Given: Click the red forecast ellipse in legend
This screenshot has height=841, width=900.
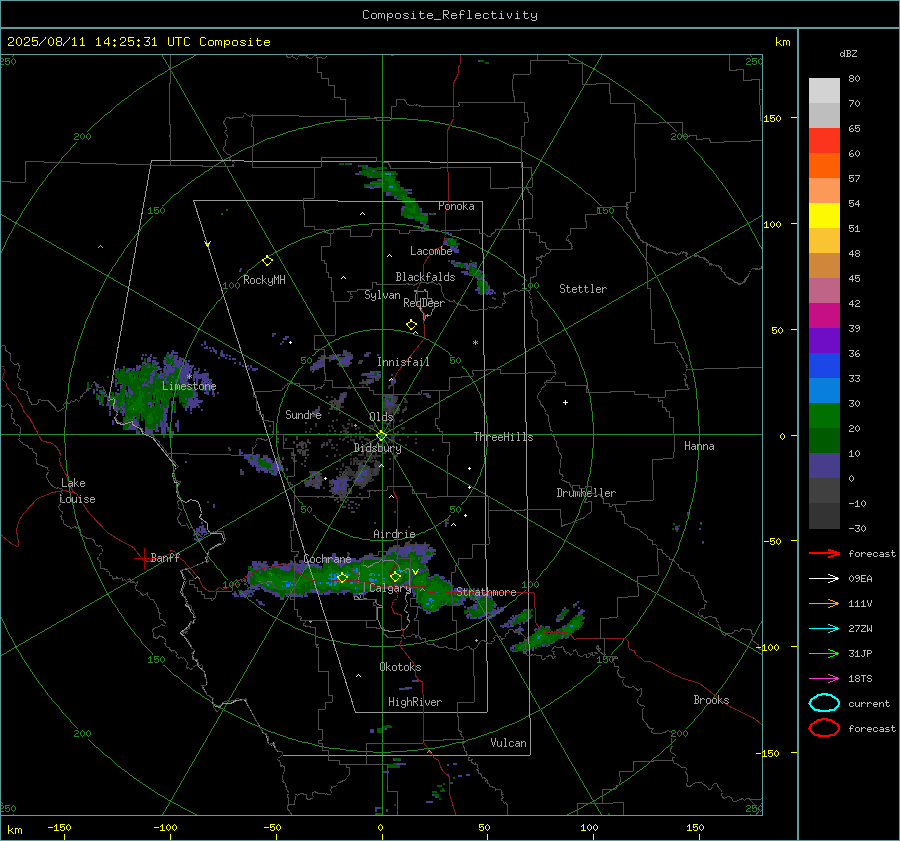Looking at the screenshot, I should tap(824, 728).
